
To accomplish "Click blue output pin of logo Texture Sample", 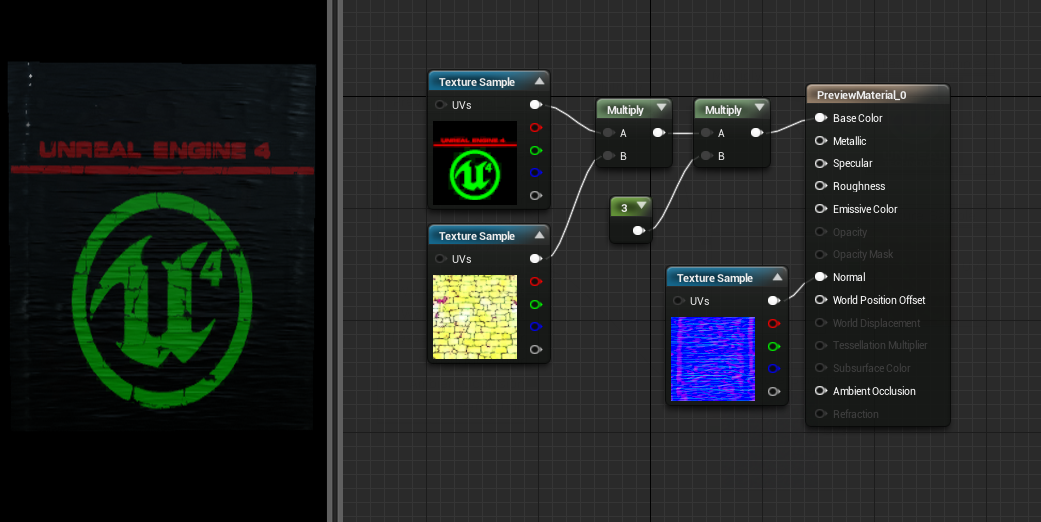I will (536, 173).
